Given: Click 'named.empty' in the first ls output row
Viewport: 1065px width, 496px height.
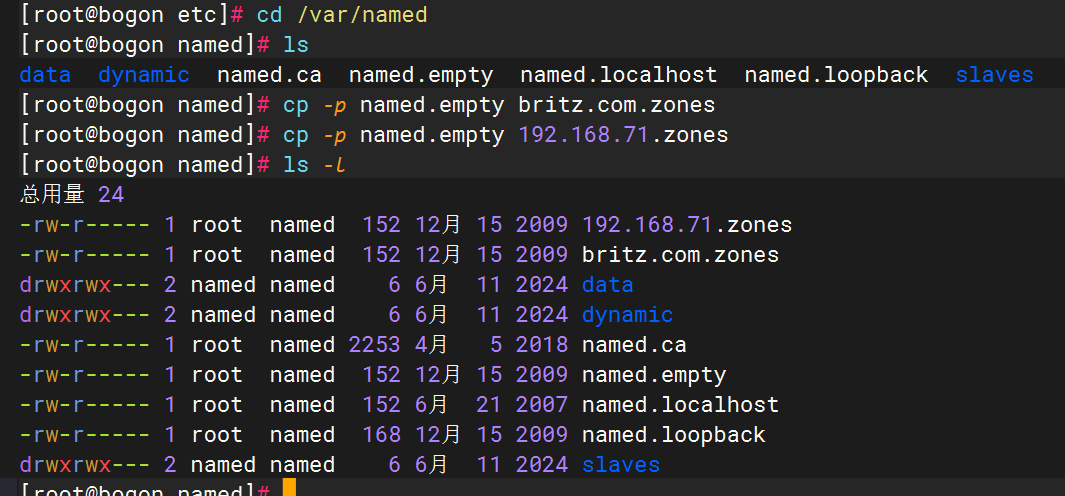Looking at the screenshot, I should pos(421,75).
